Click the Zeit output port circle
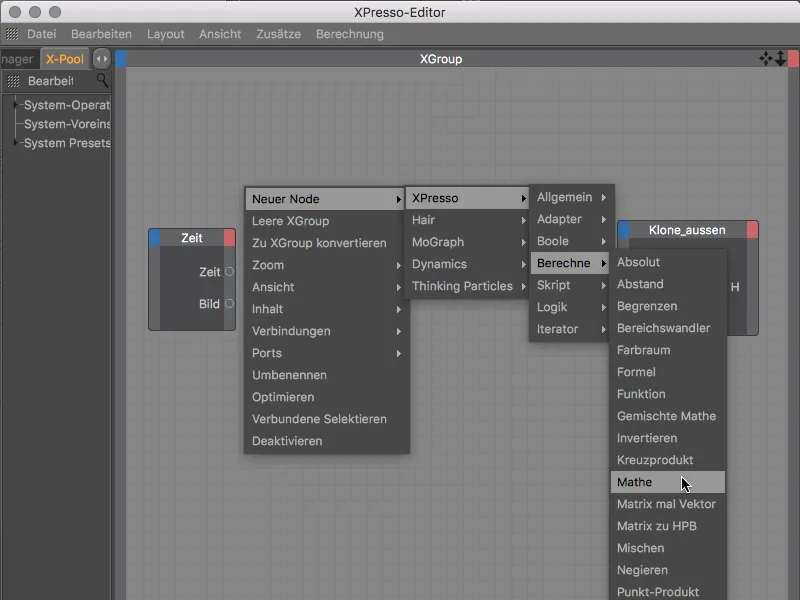Screen dimensions: 800x600 point(230,271)
